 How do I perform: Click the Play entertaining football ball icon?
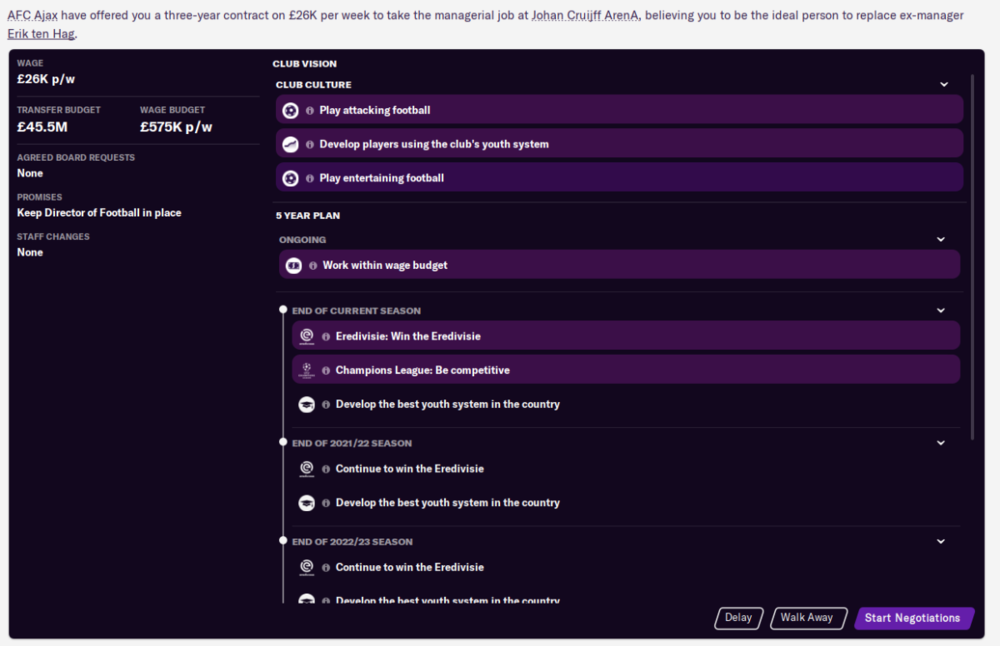click(290, 178)
